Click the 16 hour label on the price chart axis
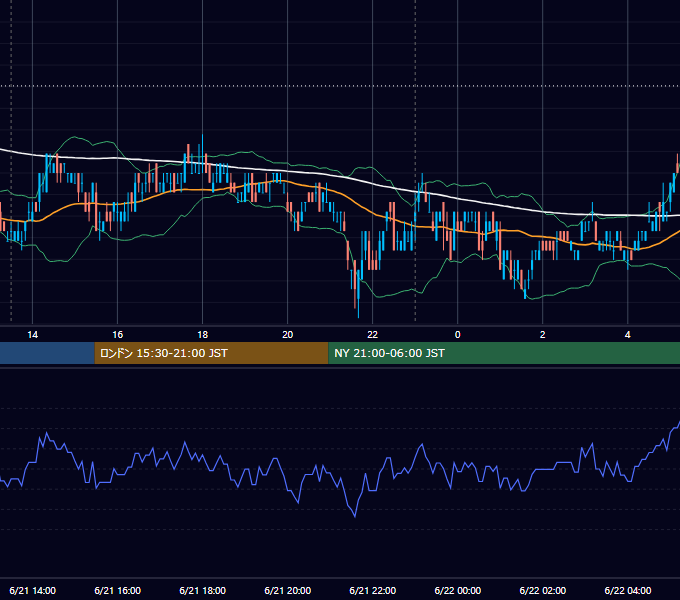680x600 pixels. point(118,335)
